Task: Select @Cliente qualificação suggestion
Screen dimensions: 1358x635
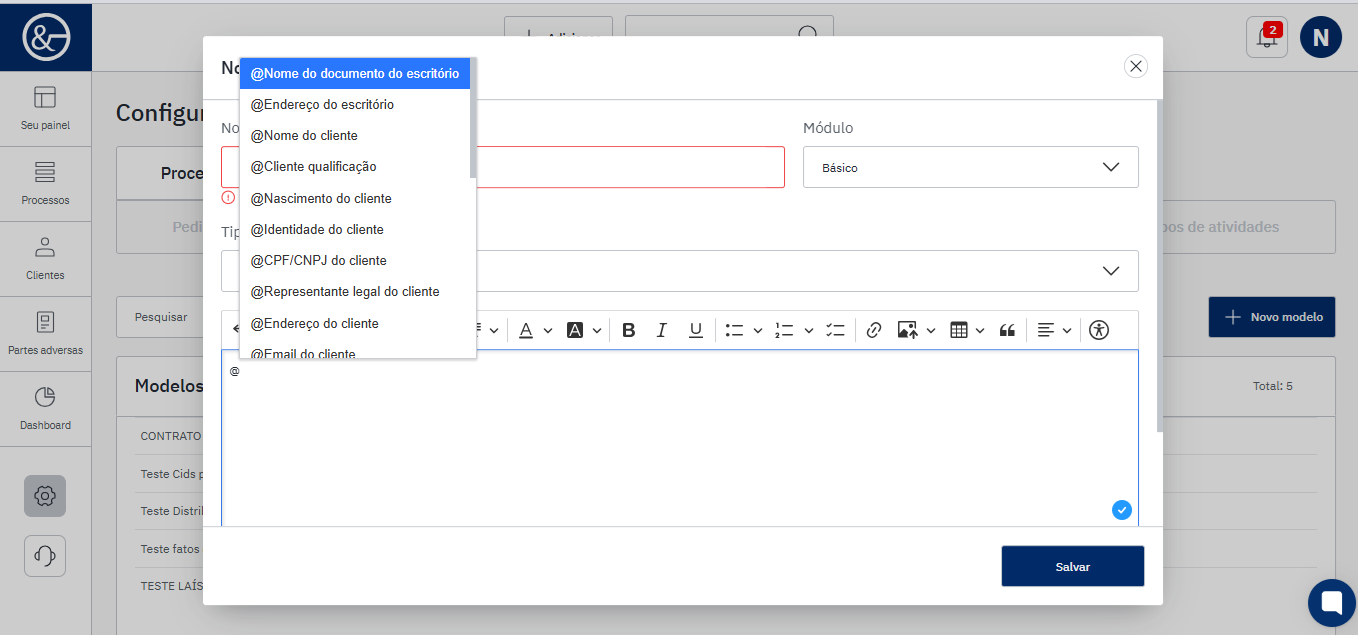Action: 355,166
